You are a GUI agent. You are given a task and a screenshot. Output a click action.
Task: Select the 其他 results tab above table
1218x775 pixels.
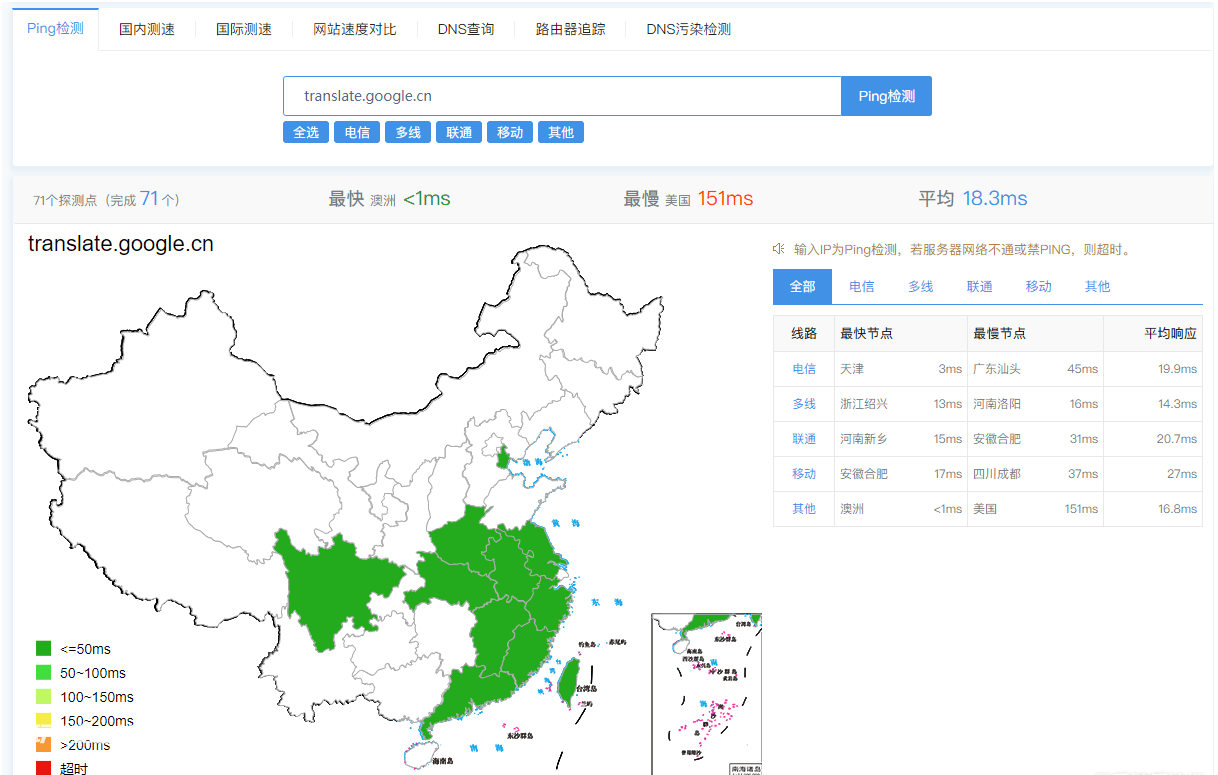pos(1098,286)
